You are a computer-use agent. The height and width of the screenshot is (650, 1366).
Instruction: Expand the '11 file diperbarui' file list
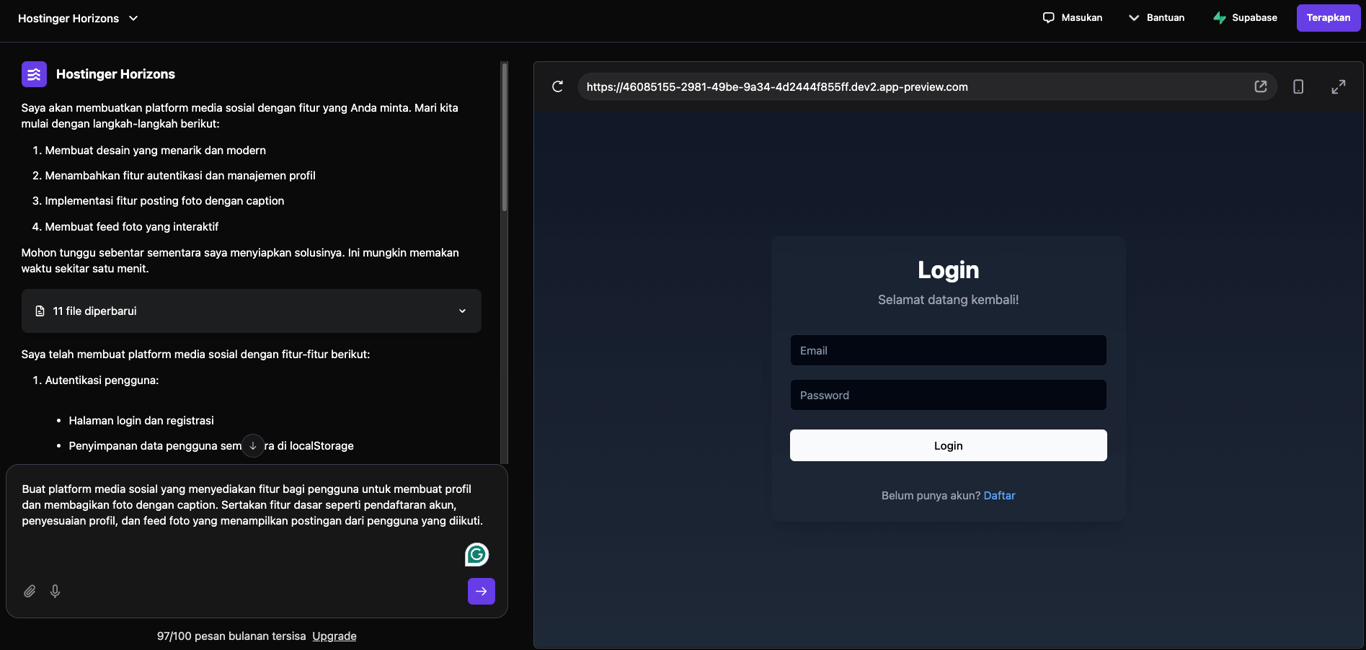click(462, 310)
